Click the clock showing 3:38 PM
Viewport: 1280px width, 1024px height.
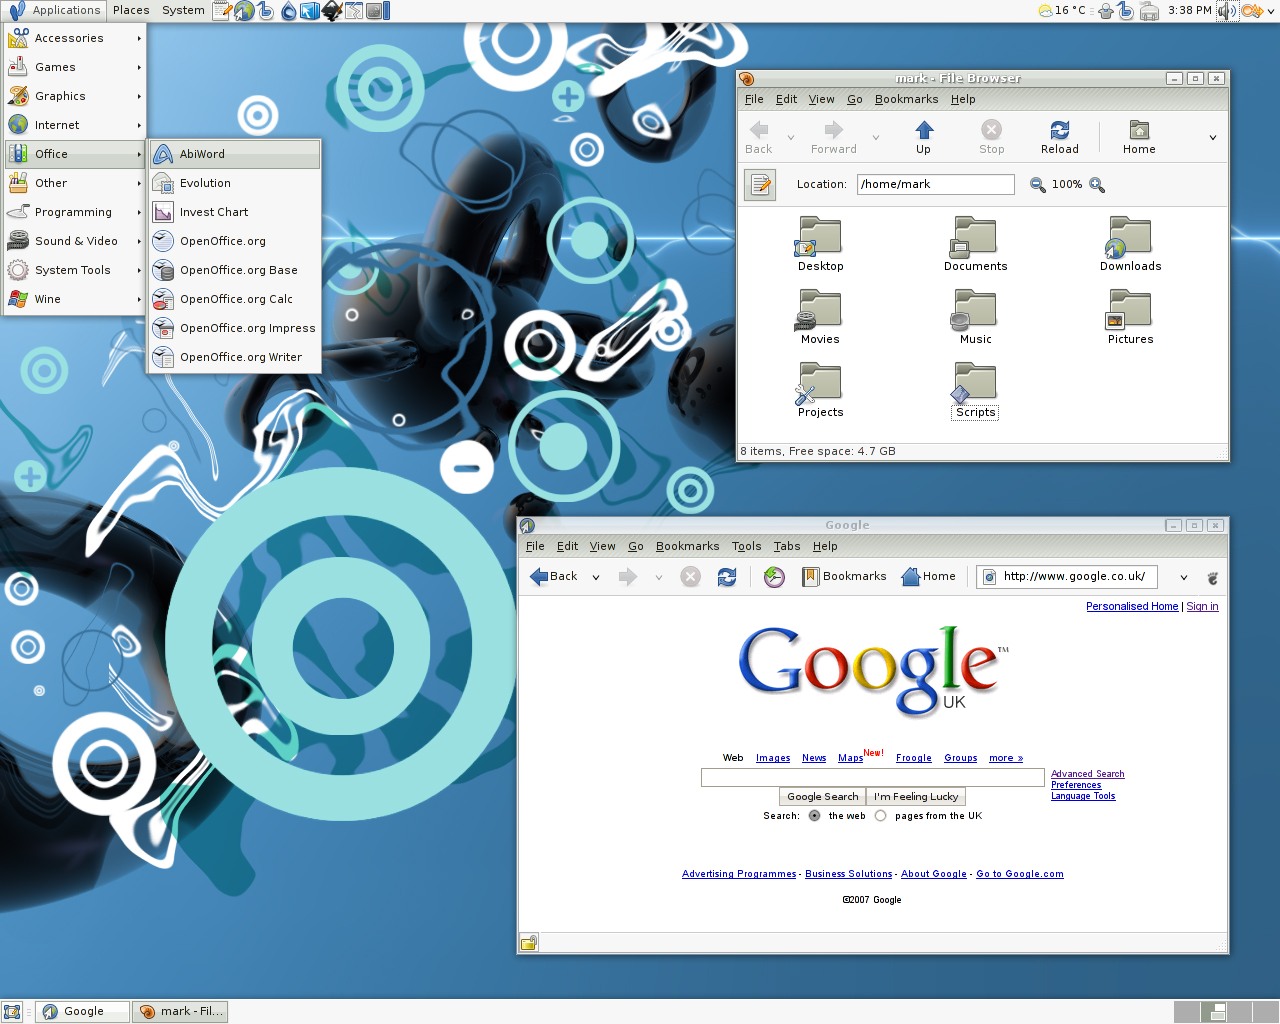(1189, 10)
